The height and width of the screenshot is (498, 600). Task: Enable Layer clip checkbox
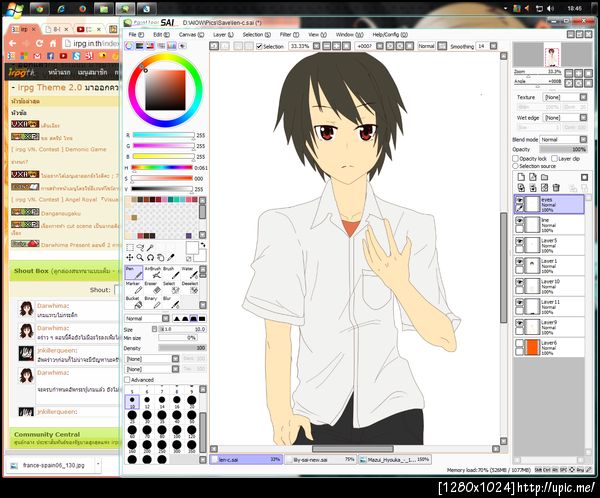click(554, 158)
